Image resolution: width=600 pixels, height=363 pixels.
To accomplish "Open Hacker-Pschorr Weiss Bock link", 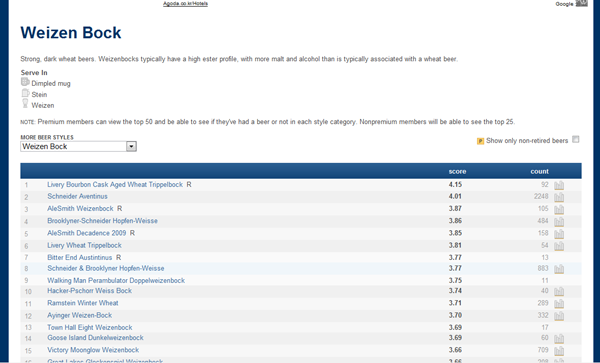I will [x=90, y=291].
